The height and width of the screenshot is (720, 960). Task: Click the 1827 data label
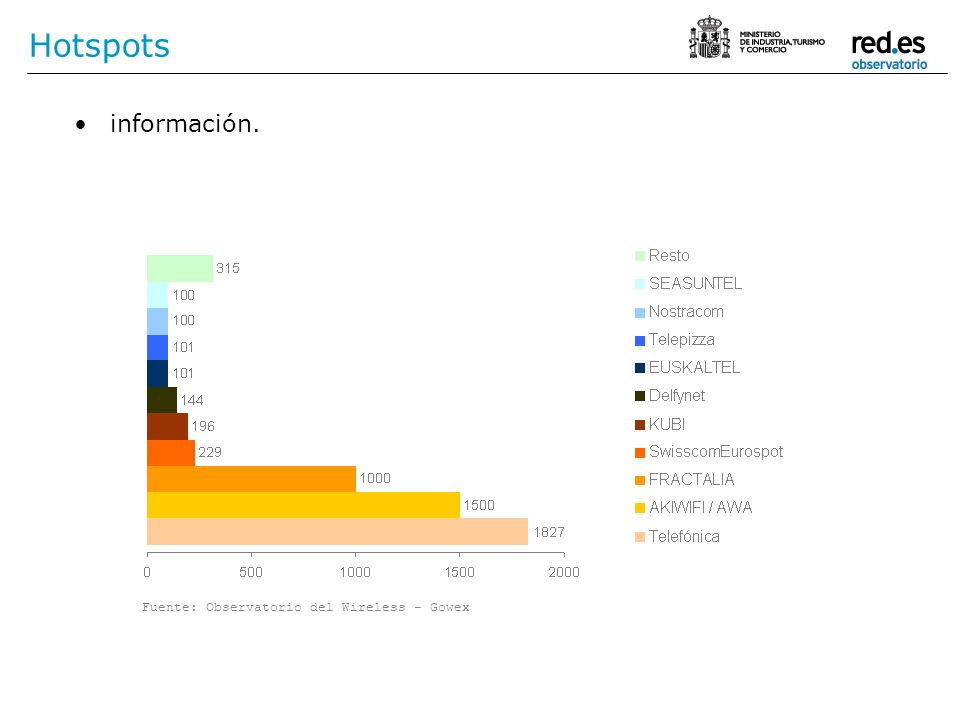tap(549, 532)
